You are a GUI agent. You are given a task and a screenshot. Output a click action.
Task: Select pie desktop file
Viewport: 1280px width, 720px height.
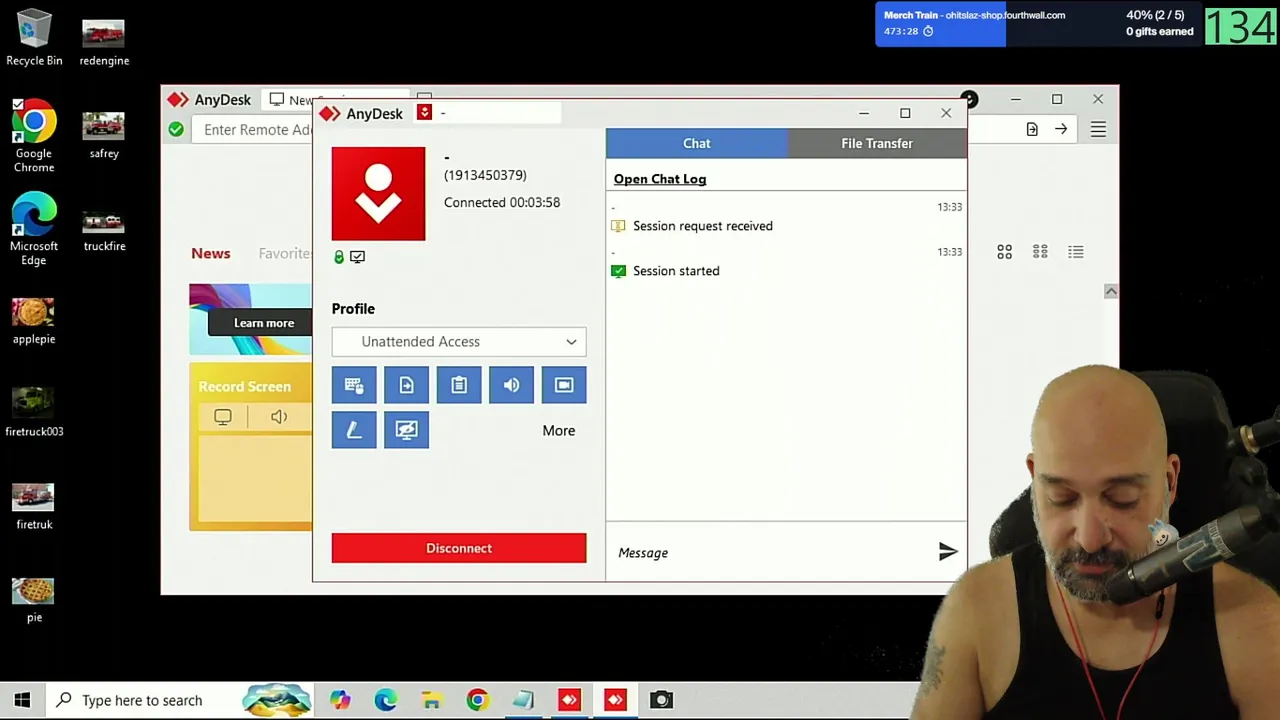coord(34,600)
